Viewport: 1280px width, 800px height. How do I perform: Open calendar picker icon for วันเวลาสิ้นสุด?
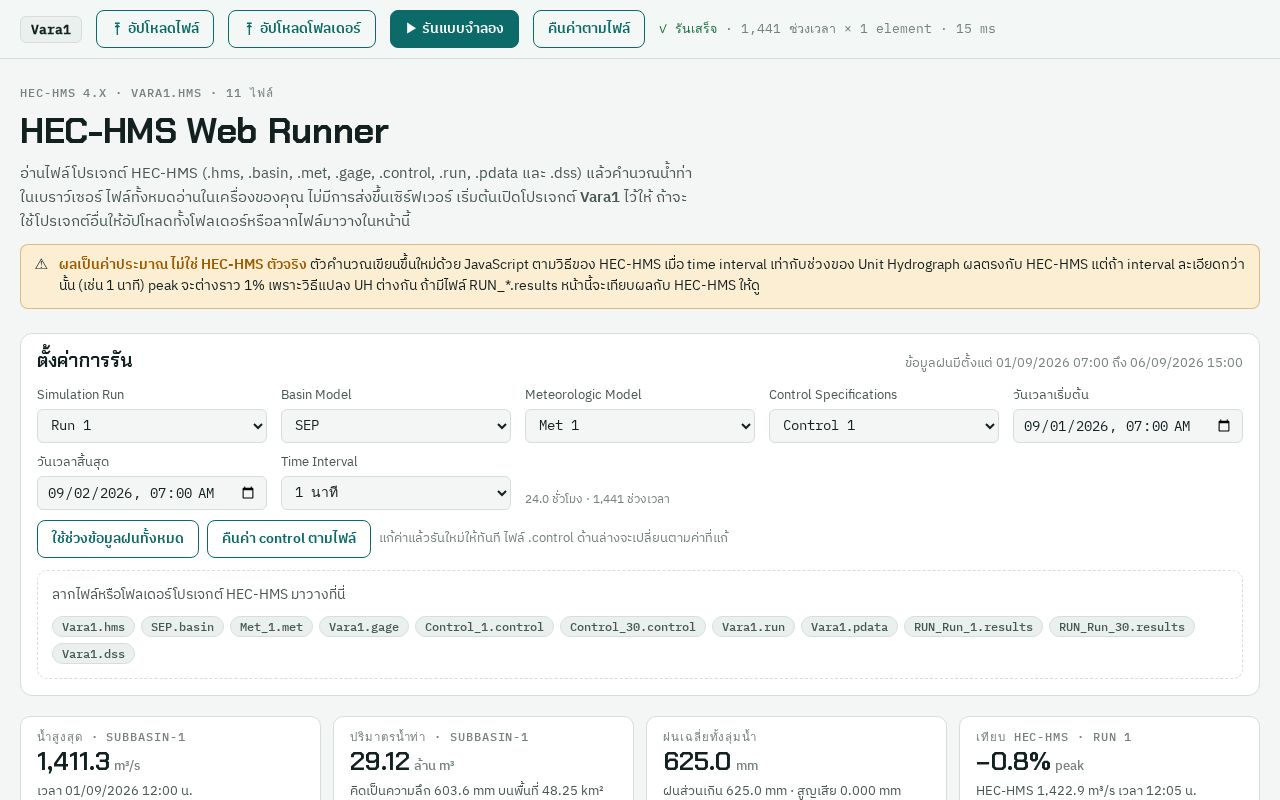click(x=248, y=493)
